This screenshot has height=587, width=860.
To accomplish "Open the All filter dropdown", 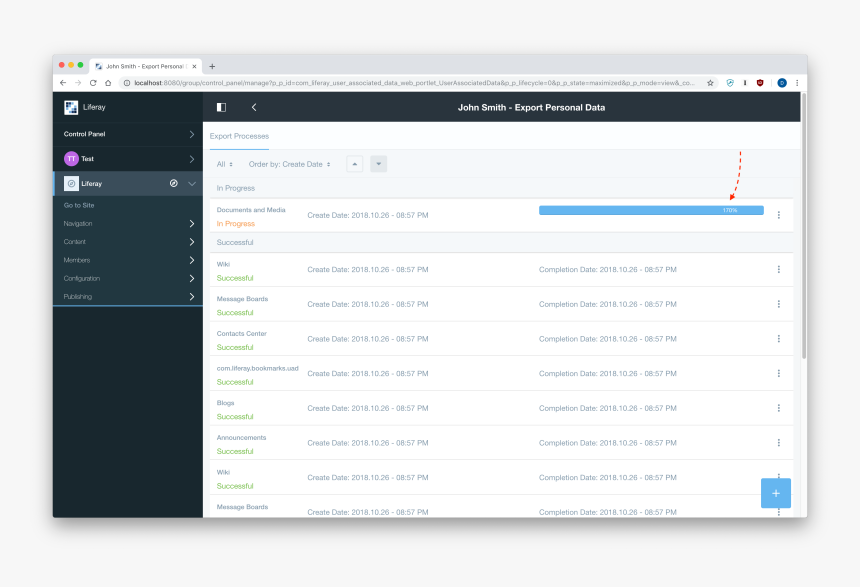I will pyautogui.click(x=225, y=164).
